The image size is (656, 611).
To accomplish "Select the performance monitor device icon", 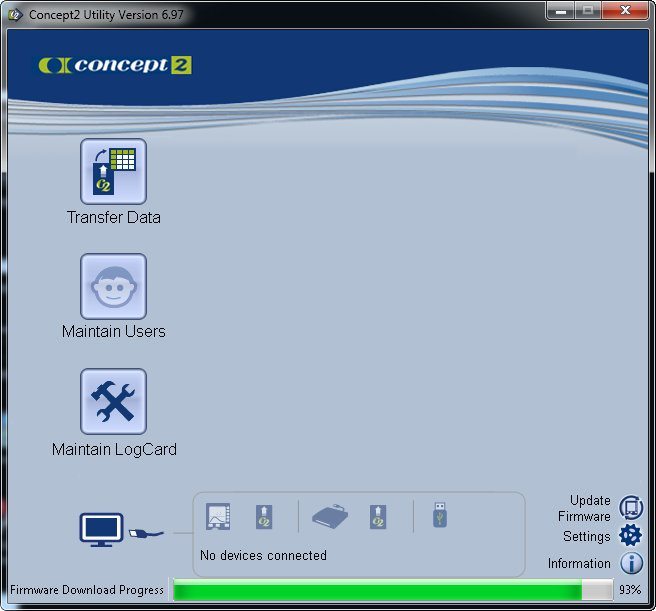I will 218,516.
